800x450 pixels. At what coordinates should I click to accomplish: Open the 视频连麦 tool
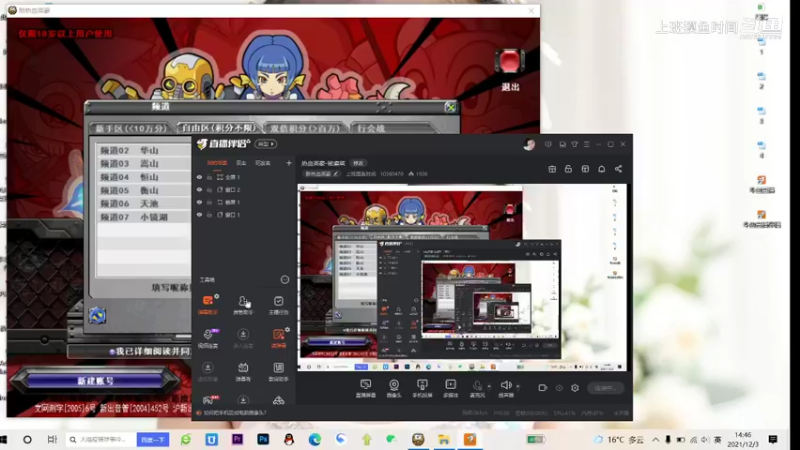tap(208, 338)
